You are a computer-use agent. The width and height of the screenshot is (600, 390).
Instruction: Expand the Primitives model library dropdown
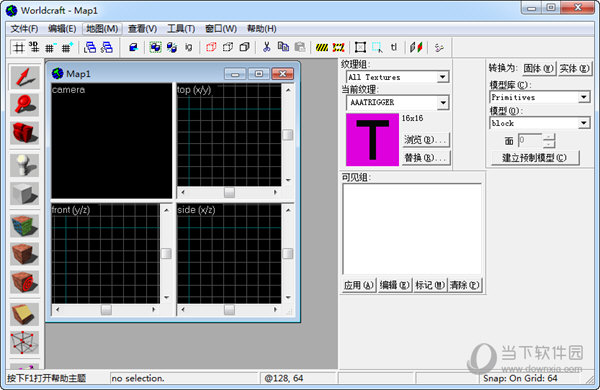pos(584,97)
